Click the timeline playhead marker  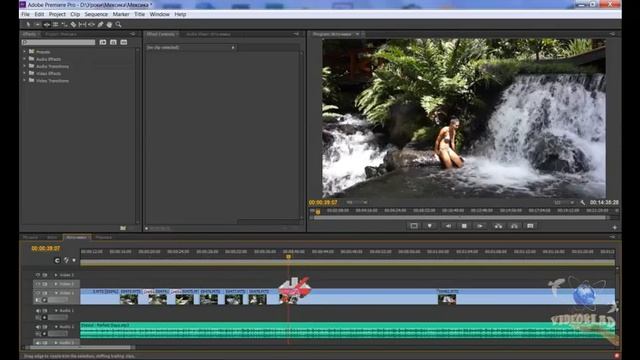coord(289,257)
